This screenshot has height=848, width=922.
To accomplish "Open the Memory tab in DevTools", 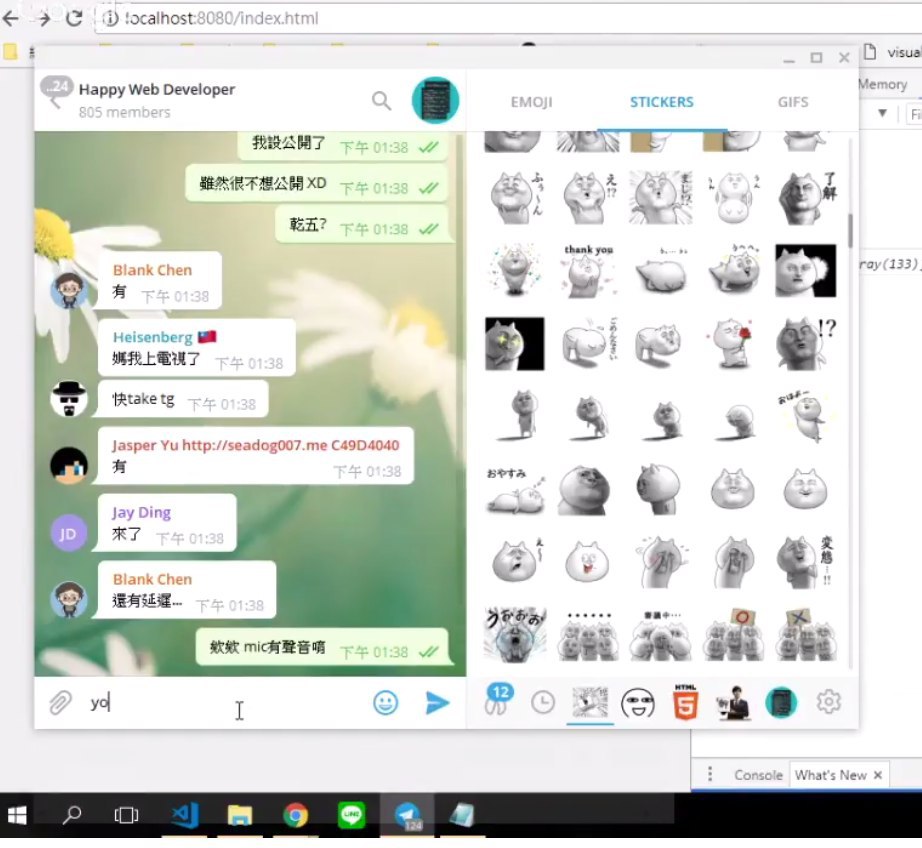I will pos(882,85).
